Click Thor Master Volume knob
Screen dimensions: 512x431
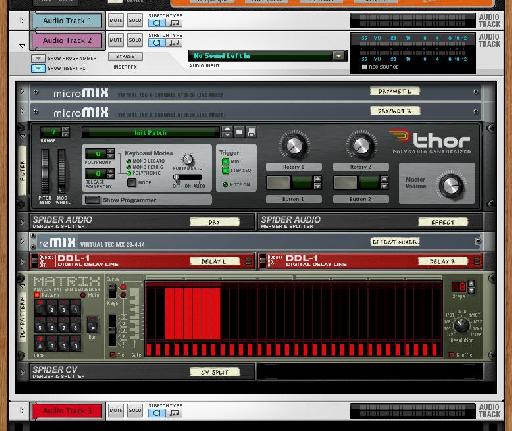tap(451, 185)
